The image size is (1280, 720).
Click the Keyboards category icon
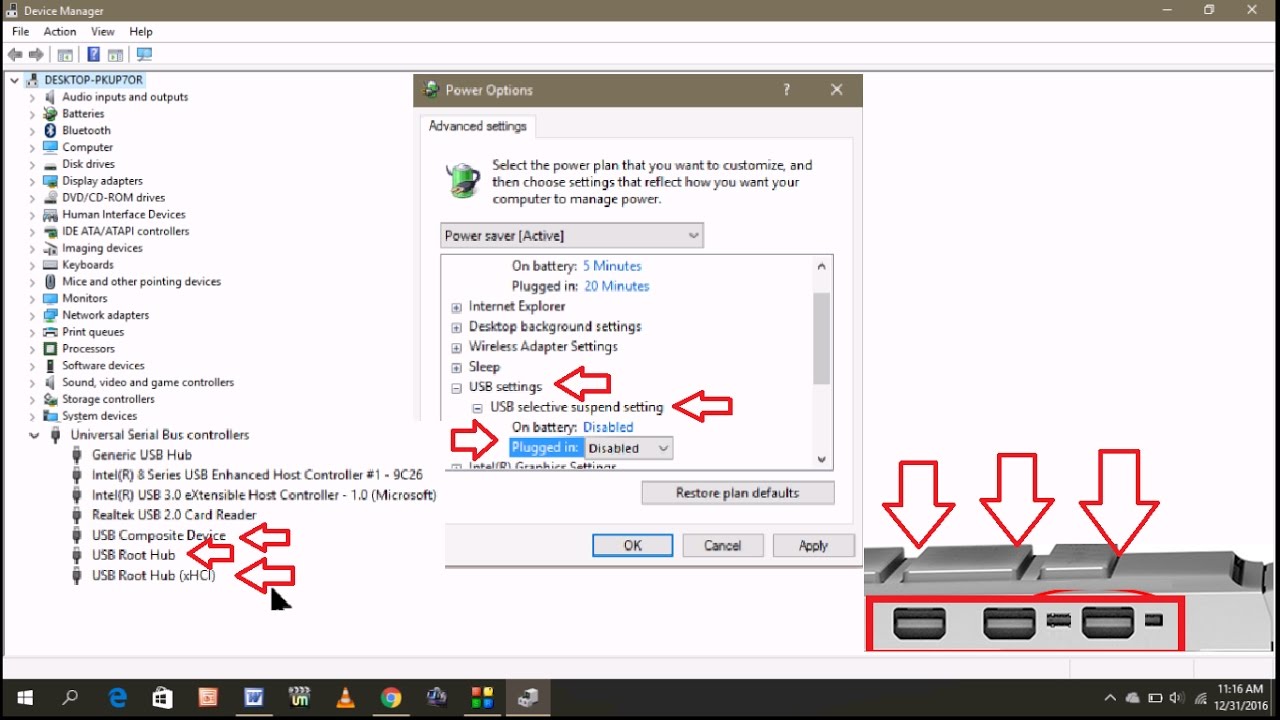[x=50, y=265]
